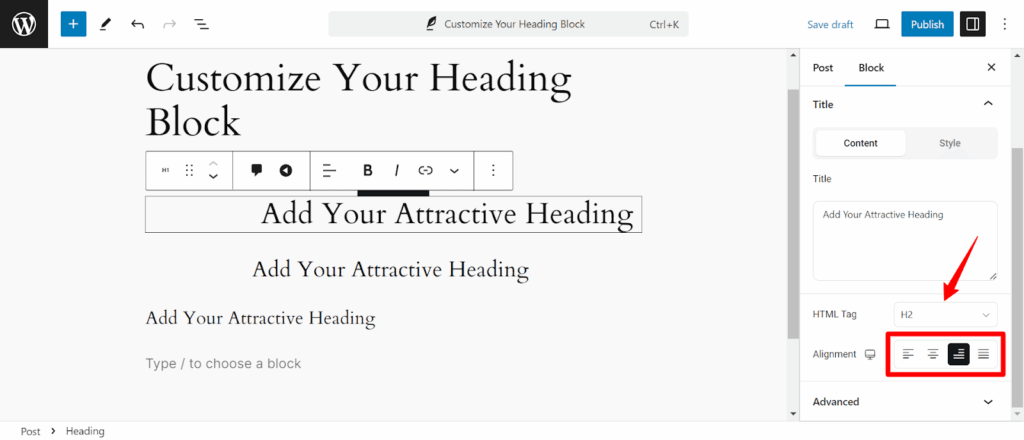Open the preview device laptop icon
The width and height of the screenshot is (1024, 440).
882,24
